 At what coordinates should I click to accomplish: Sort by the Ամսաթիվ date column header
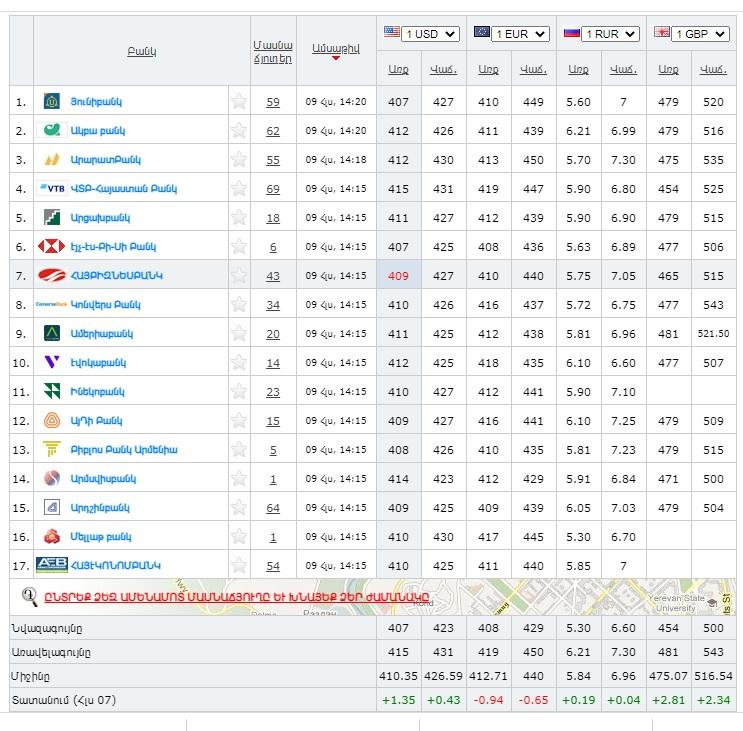pyautogui.click(x=335, y=49)
